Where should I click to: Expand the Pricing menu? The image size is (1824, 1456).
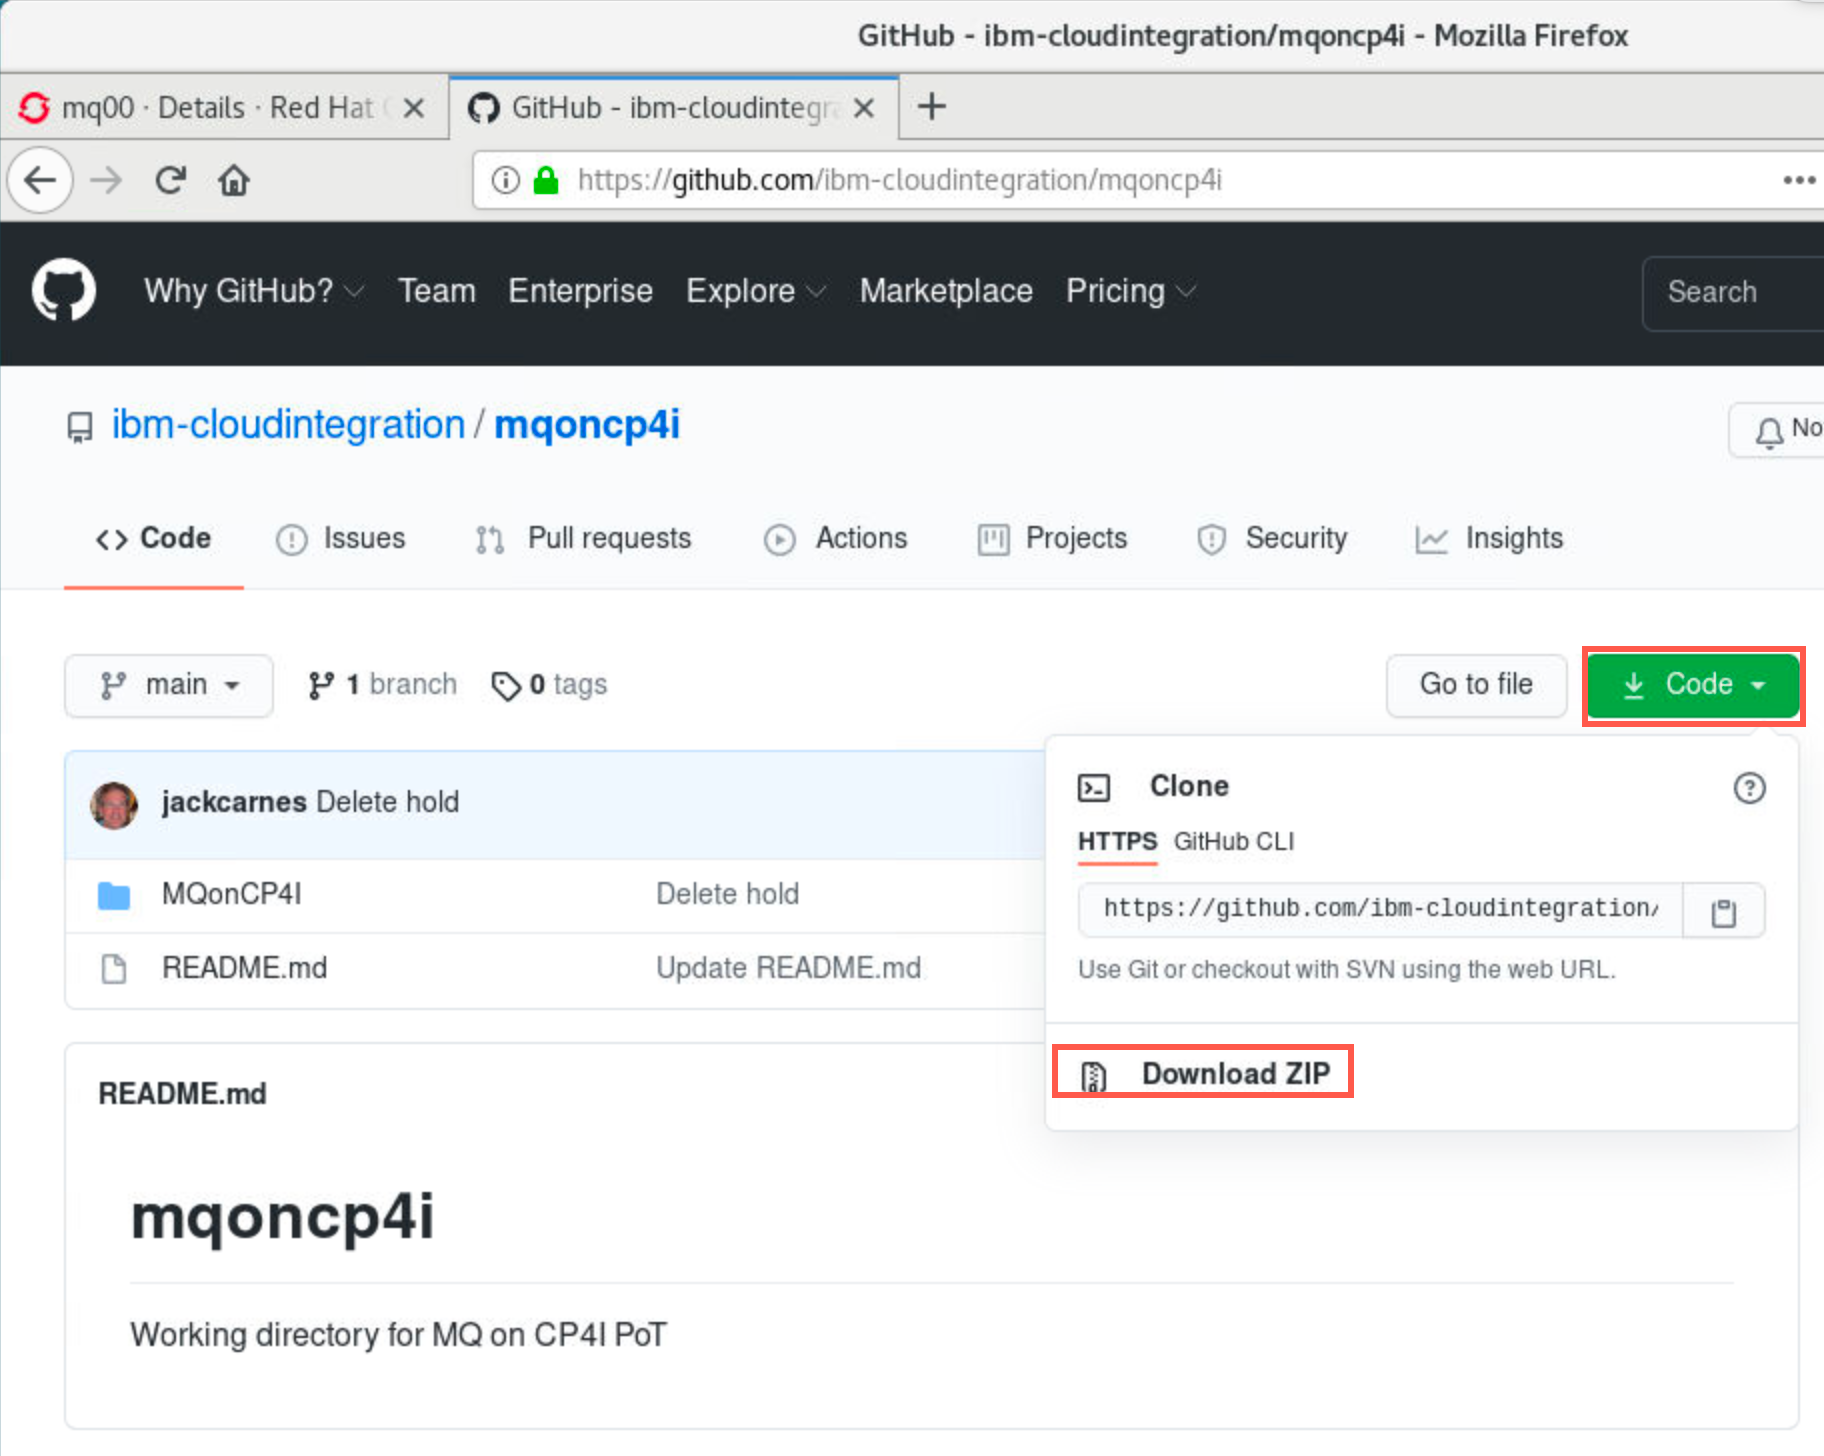1131,291
